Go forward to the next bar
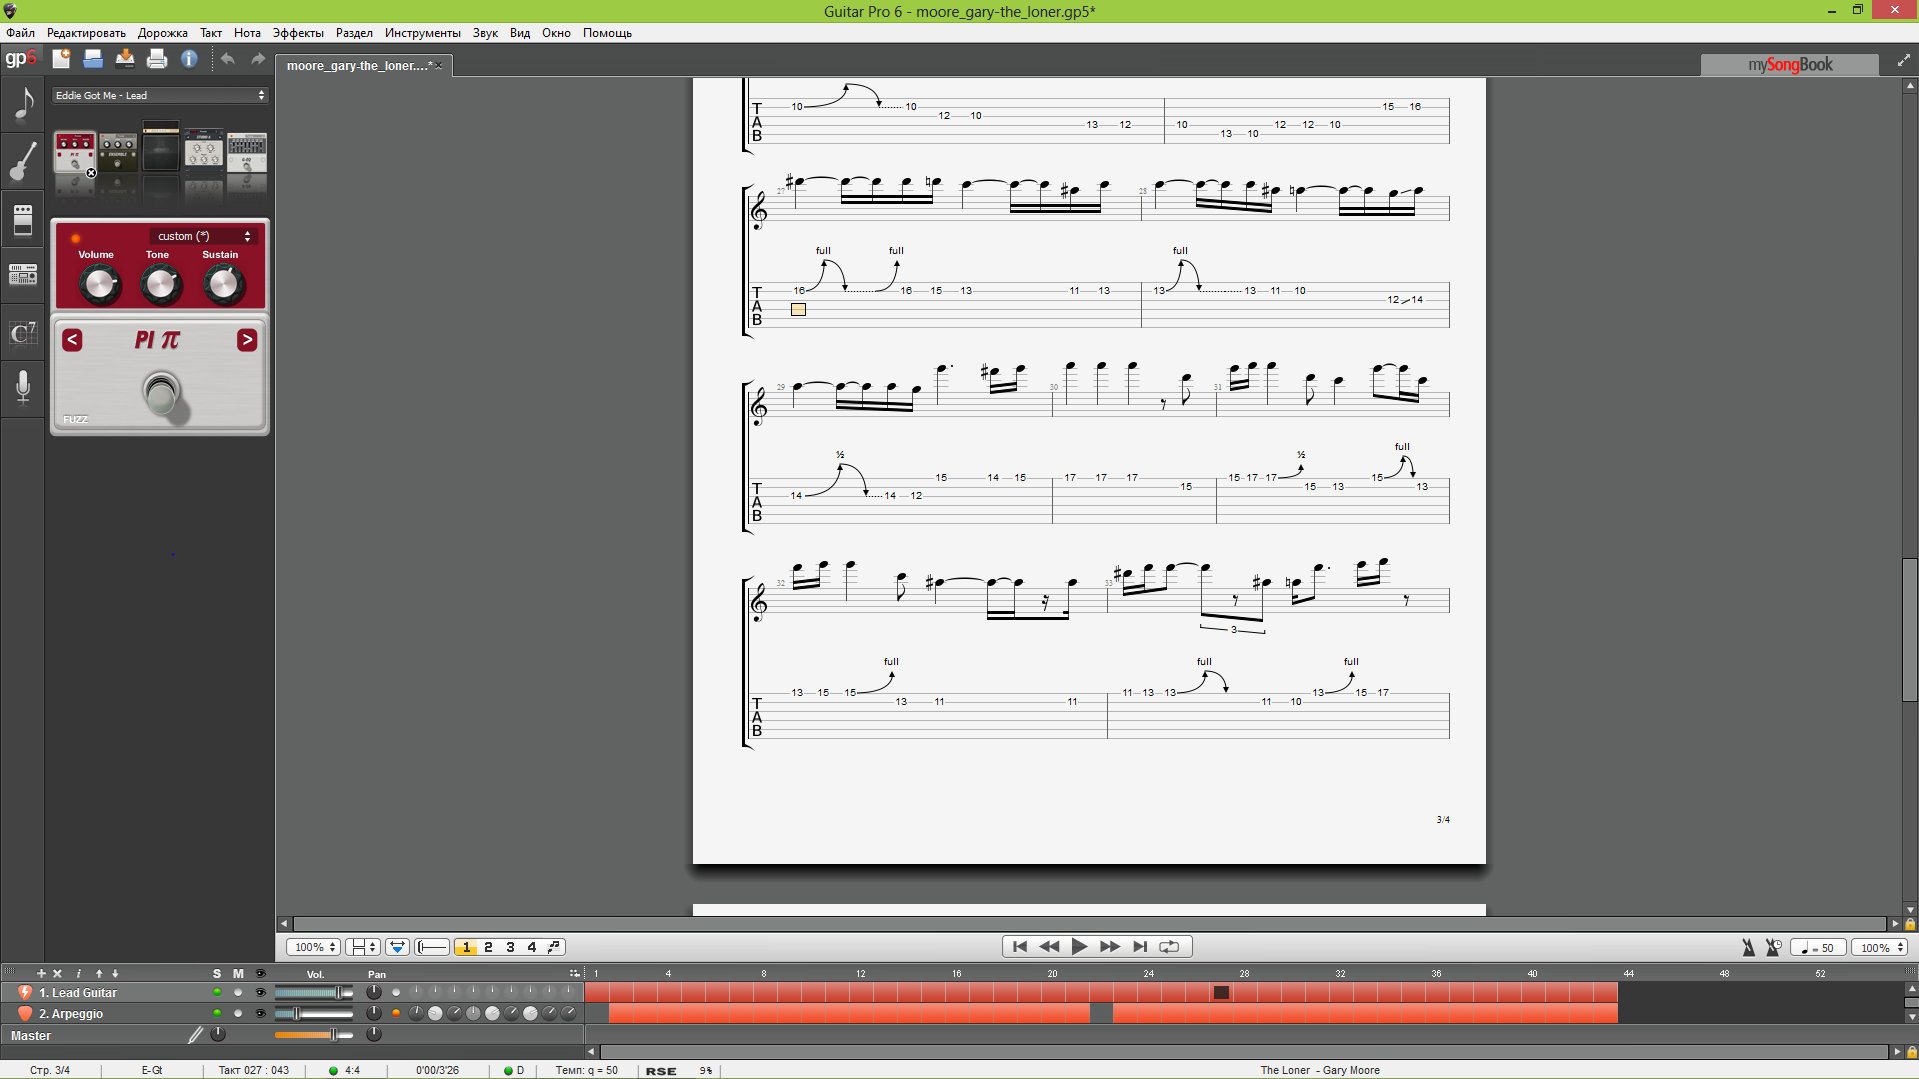Screen dimensions: 1919x1079 1110,946
